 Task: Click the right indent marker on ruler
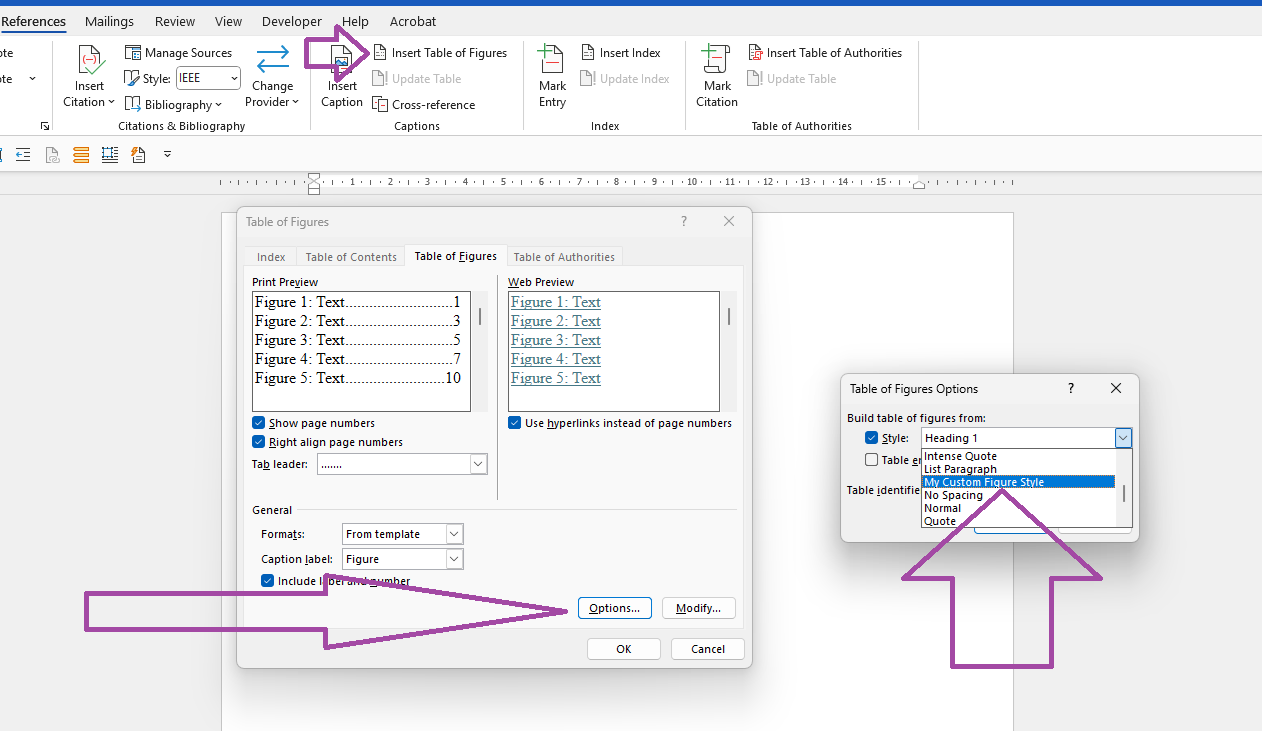click(919, 185)
